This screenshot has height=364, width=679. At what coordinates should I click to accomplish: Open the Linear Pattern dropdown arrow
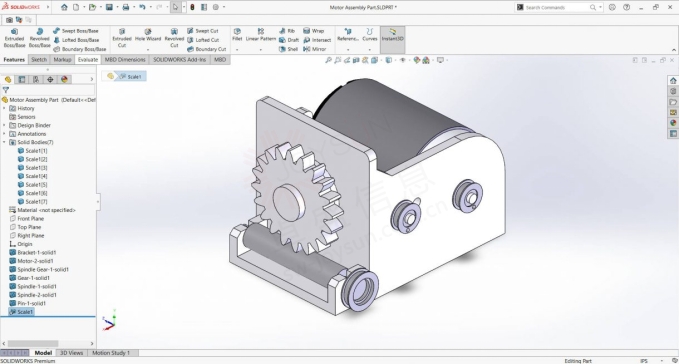tap(261, 49)
